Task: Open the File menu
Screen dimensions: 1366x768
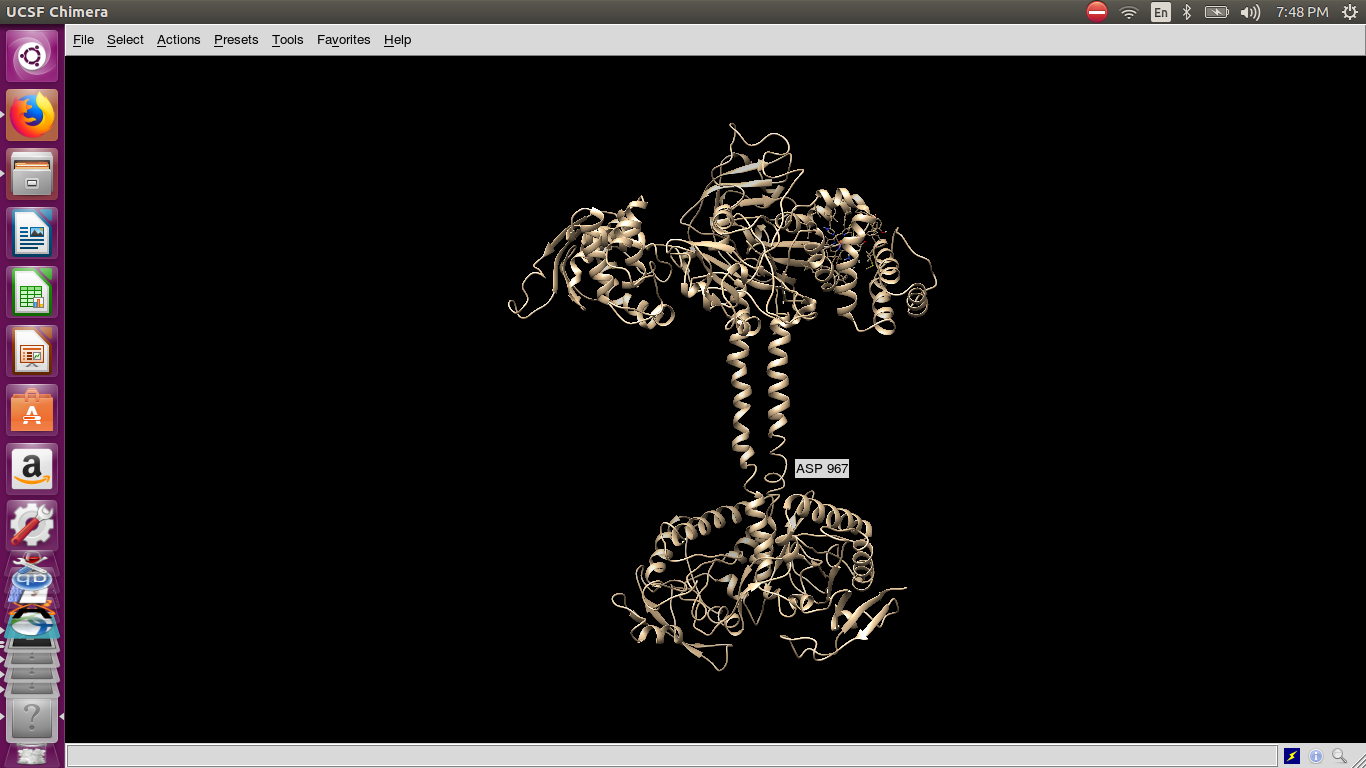Action: [84, 40]
